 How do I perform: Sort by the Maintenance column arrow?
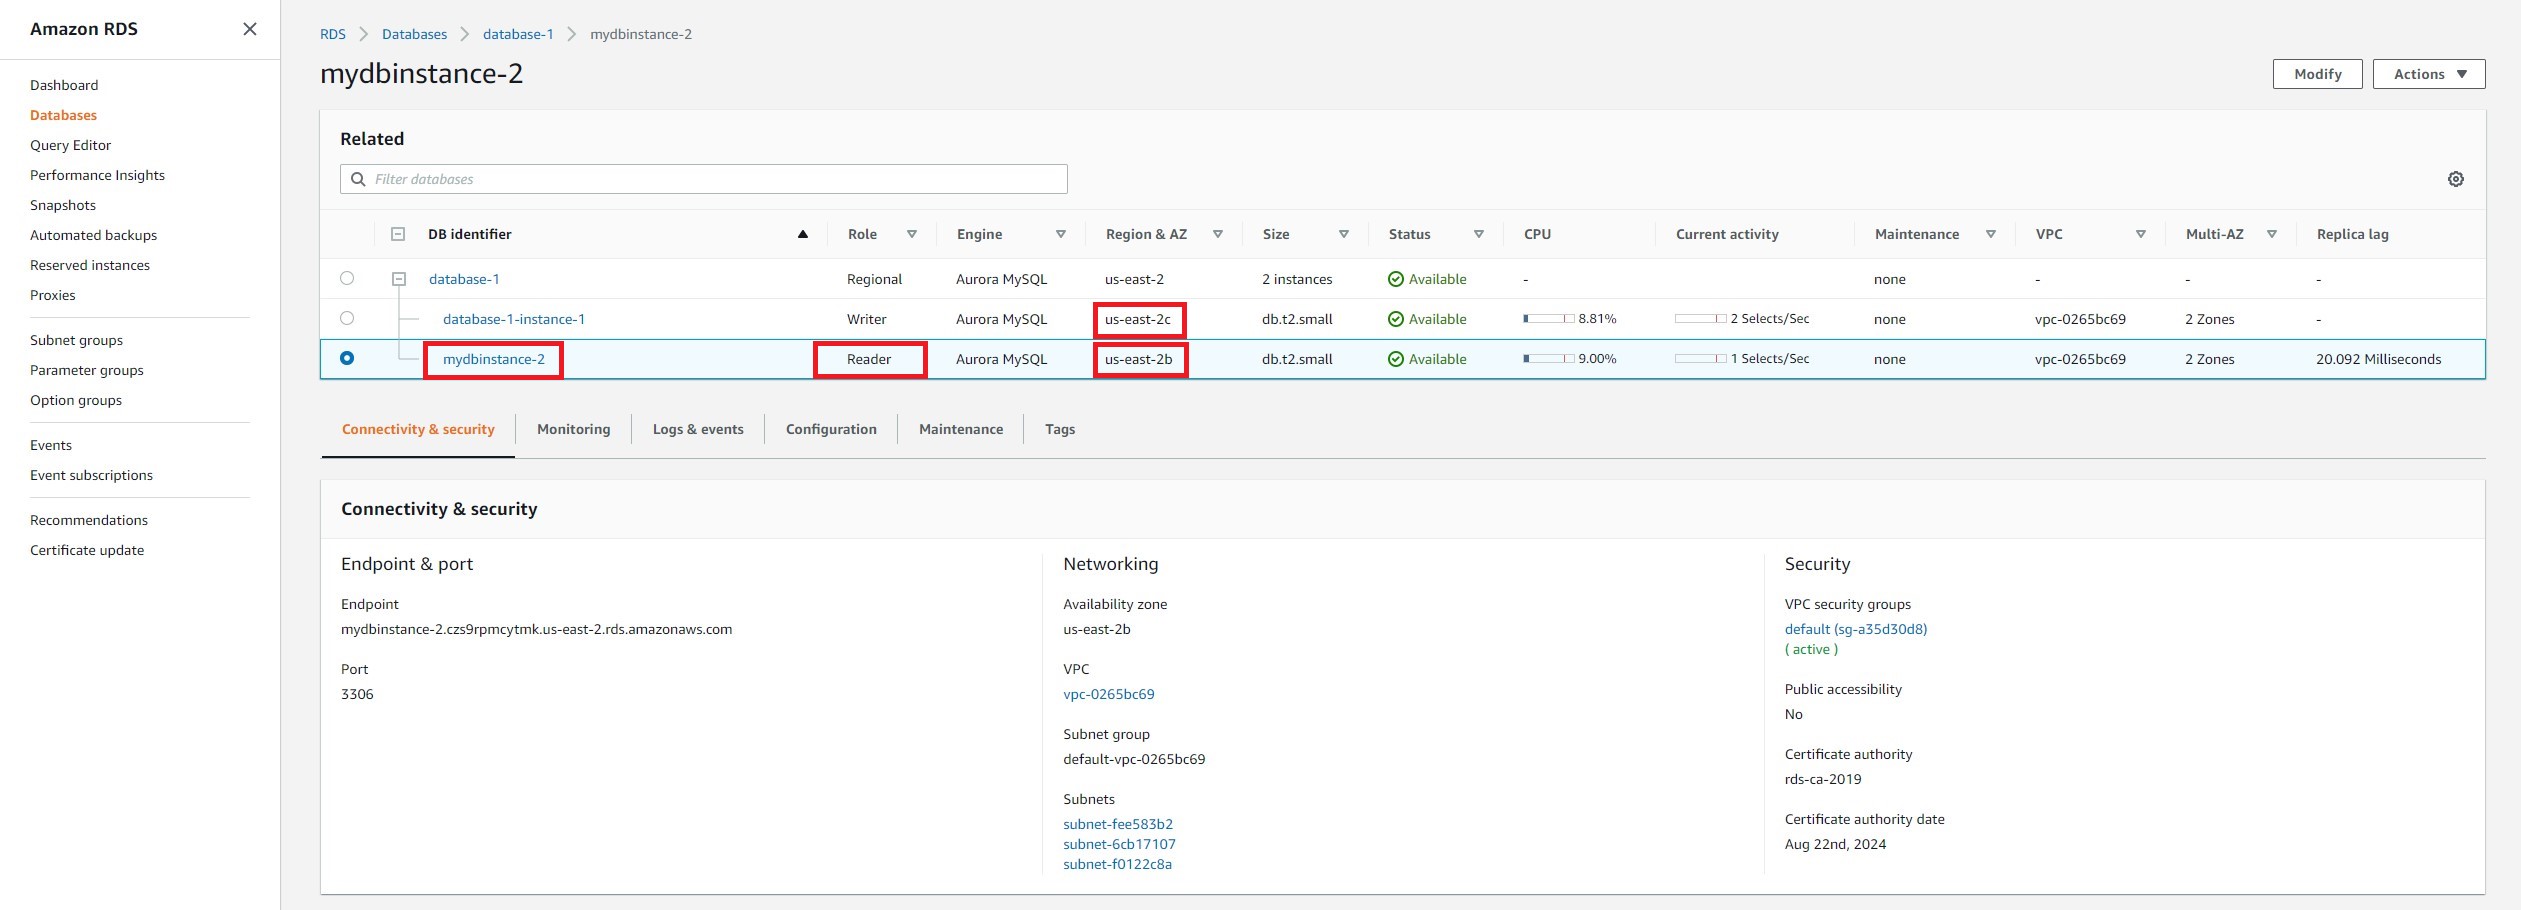click(x=1991, y=234)
